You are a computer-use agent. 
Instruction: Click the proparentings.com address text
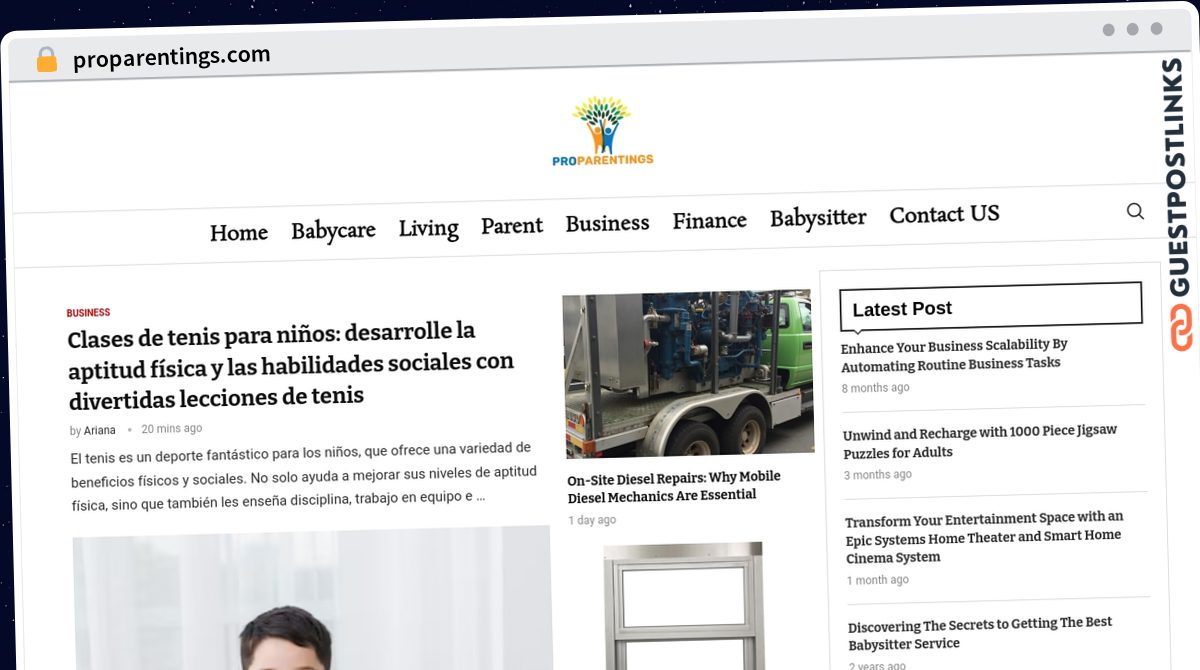[172, 58]
